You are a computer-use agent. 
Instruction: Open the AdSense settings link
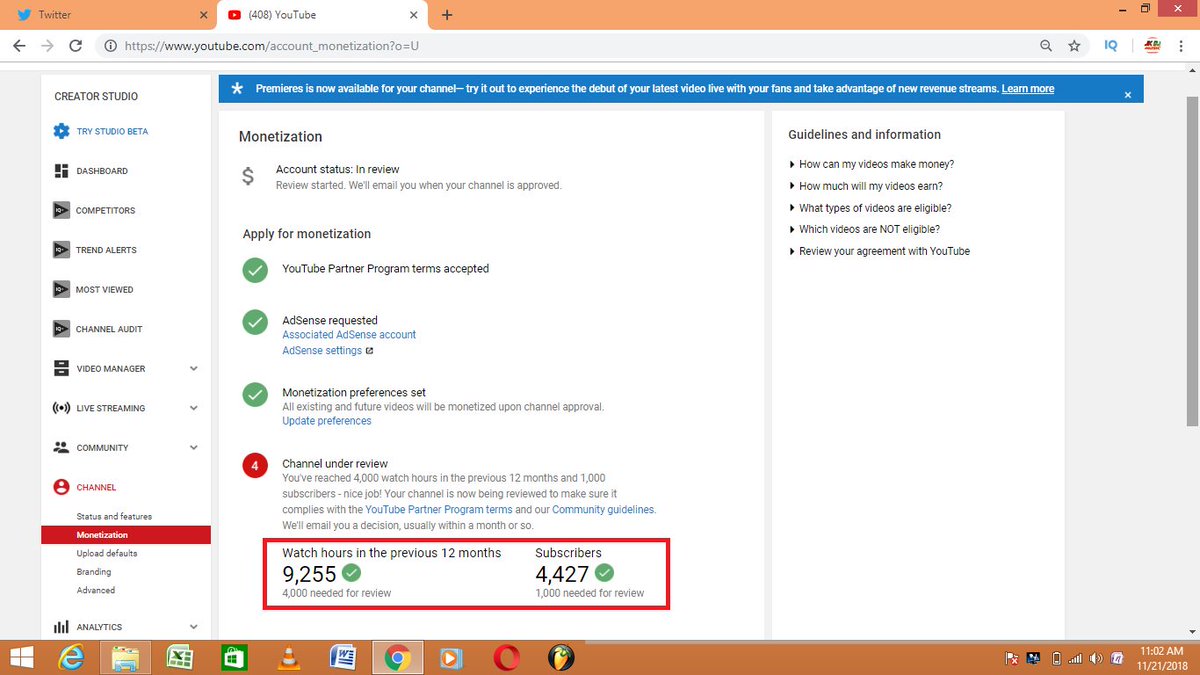tap(322, 351)
